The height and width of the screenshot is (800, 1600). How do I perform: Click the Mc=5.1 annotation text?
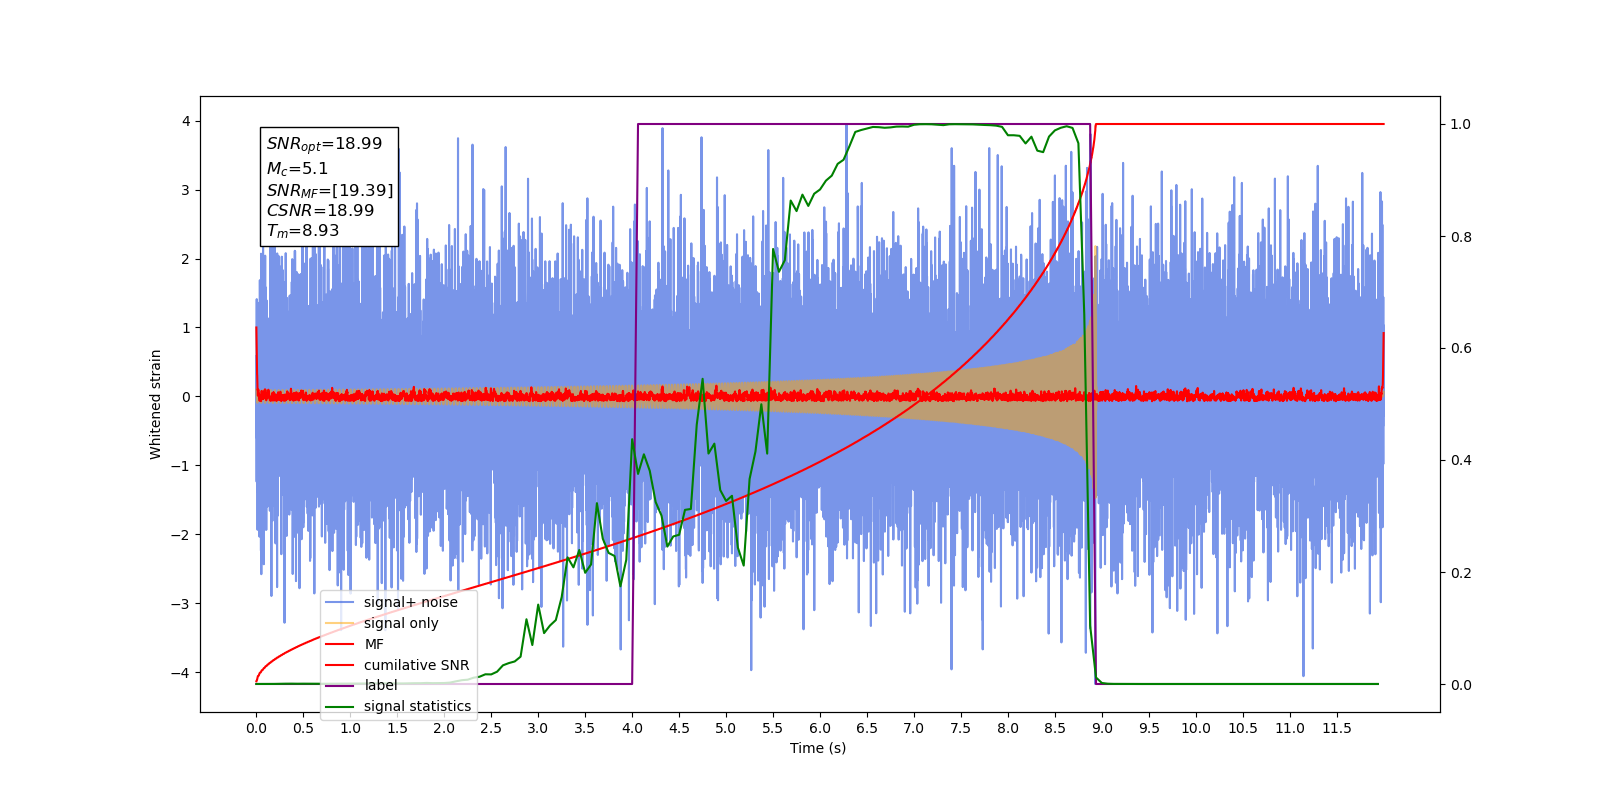pos(297,169)
